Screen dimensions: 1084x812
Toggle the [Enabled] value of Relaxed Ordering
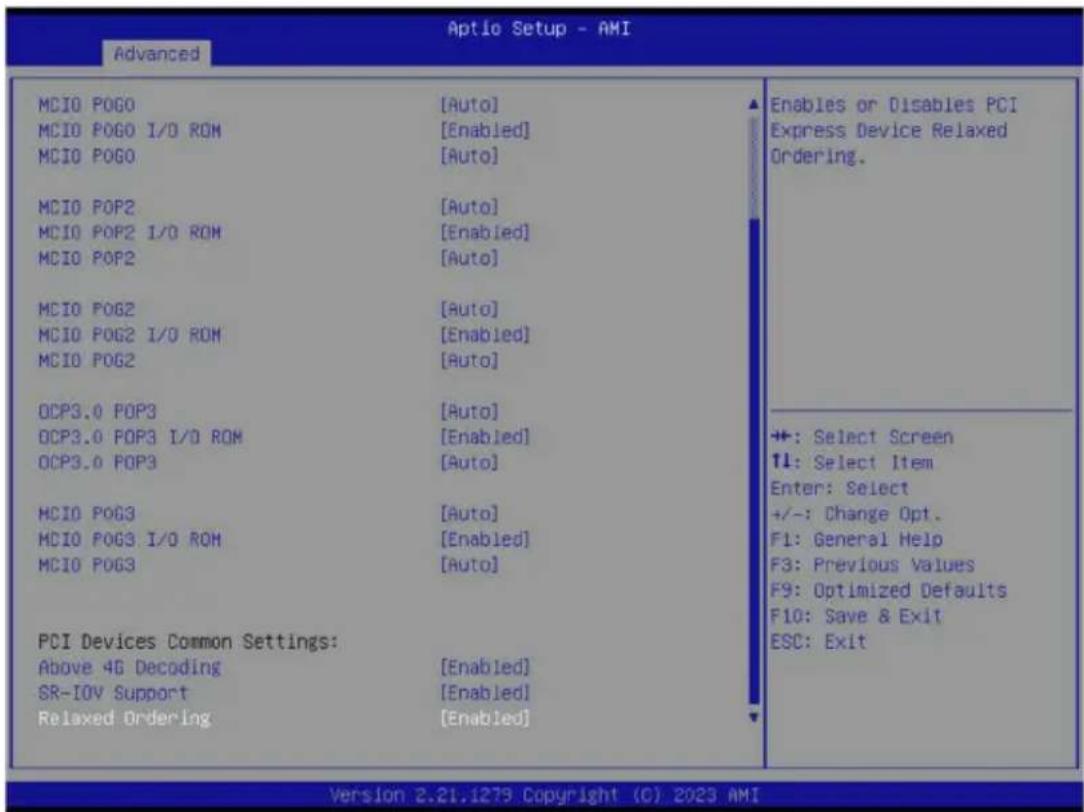point(485,719)
